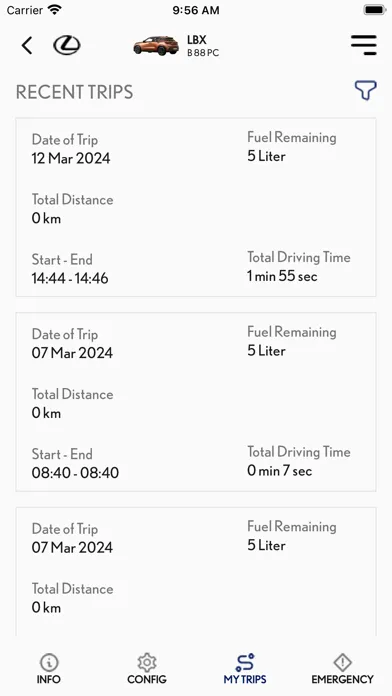Tap the orange LBX car thumbnail
Image resolution: width=392 pixels, height=696 pixels.
(156, 45)
